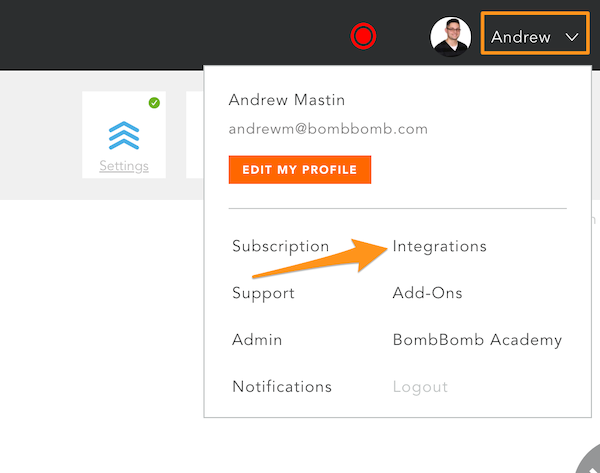Click the blue Settings chevrons icon

[x=124, y=134]
